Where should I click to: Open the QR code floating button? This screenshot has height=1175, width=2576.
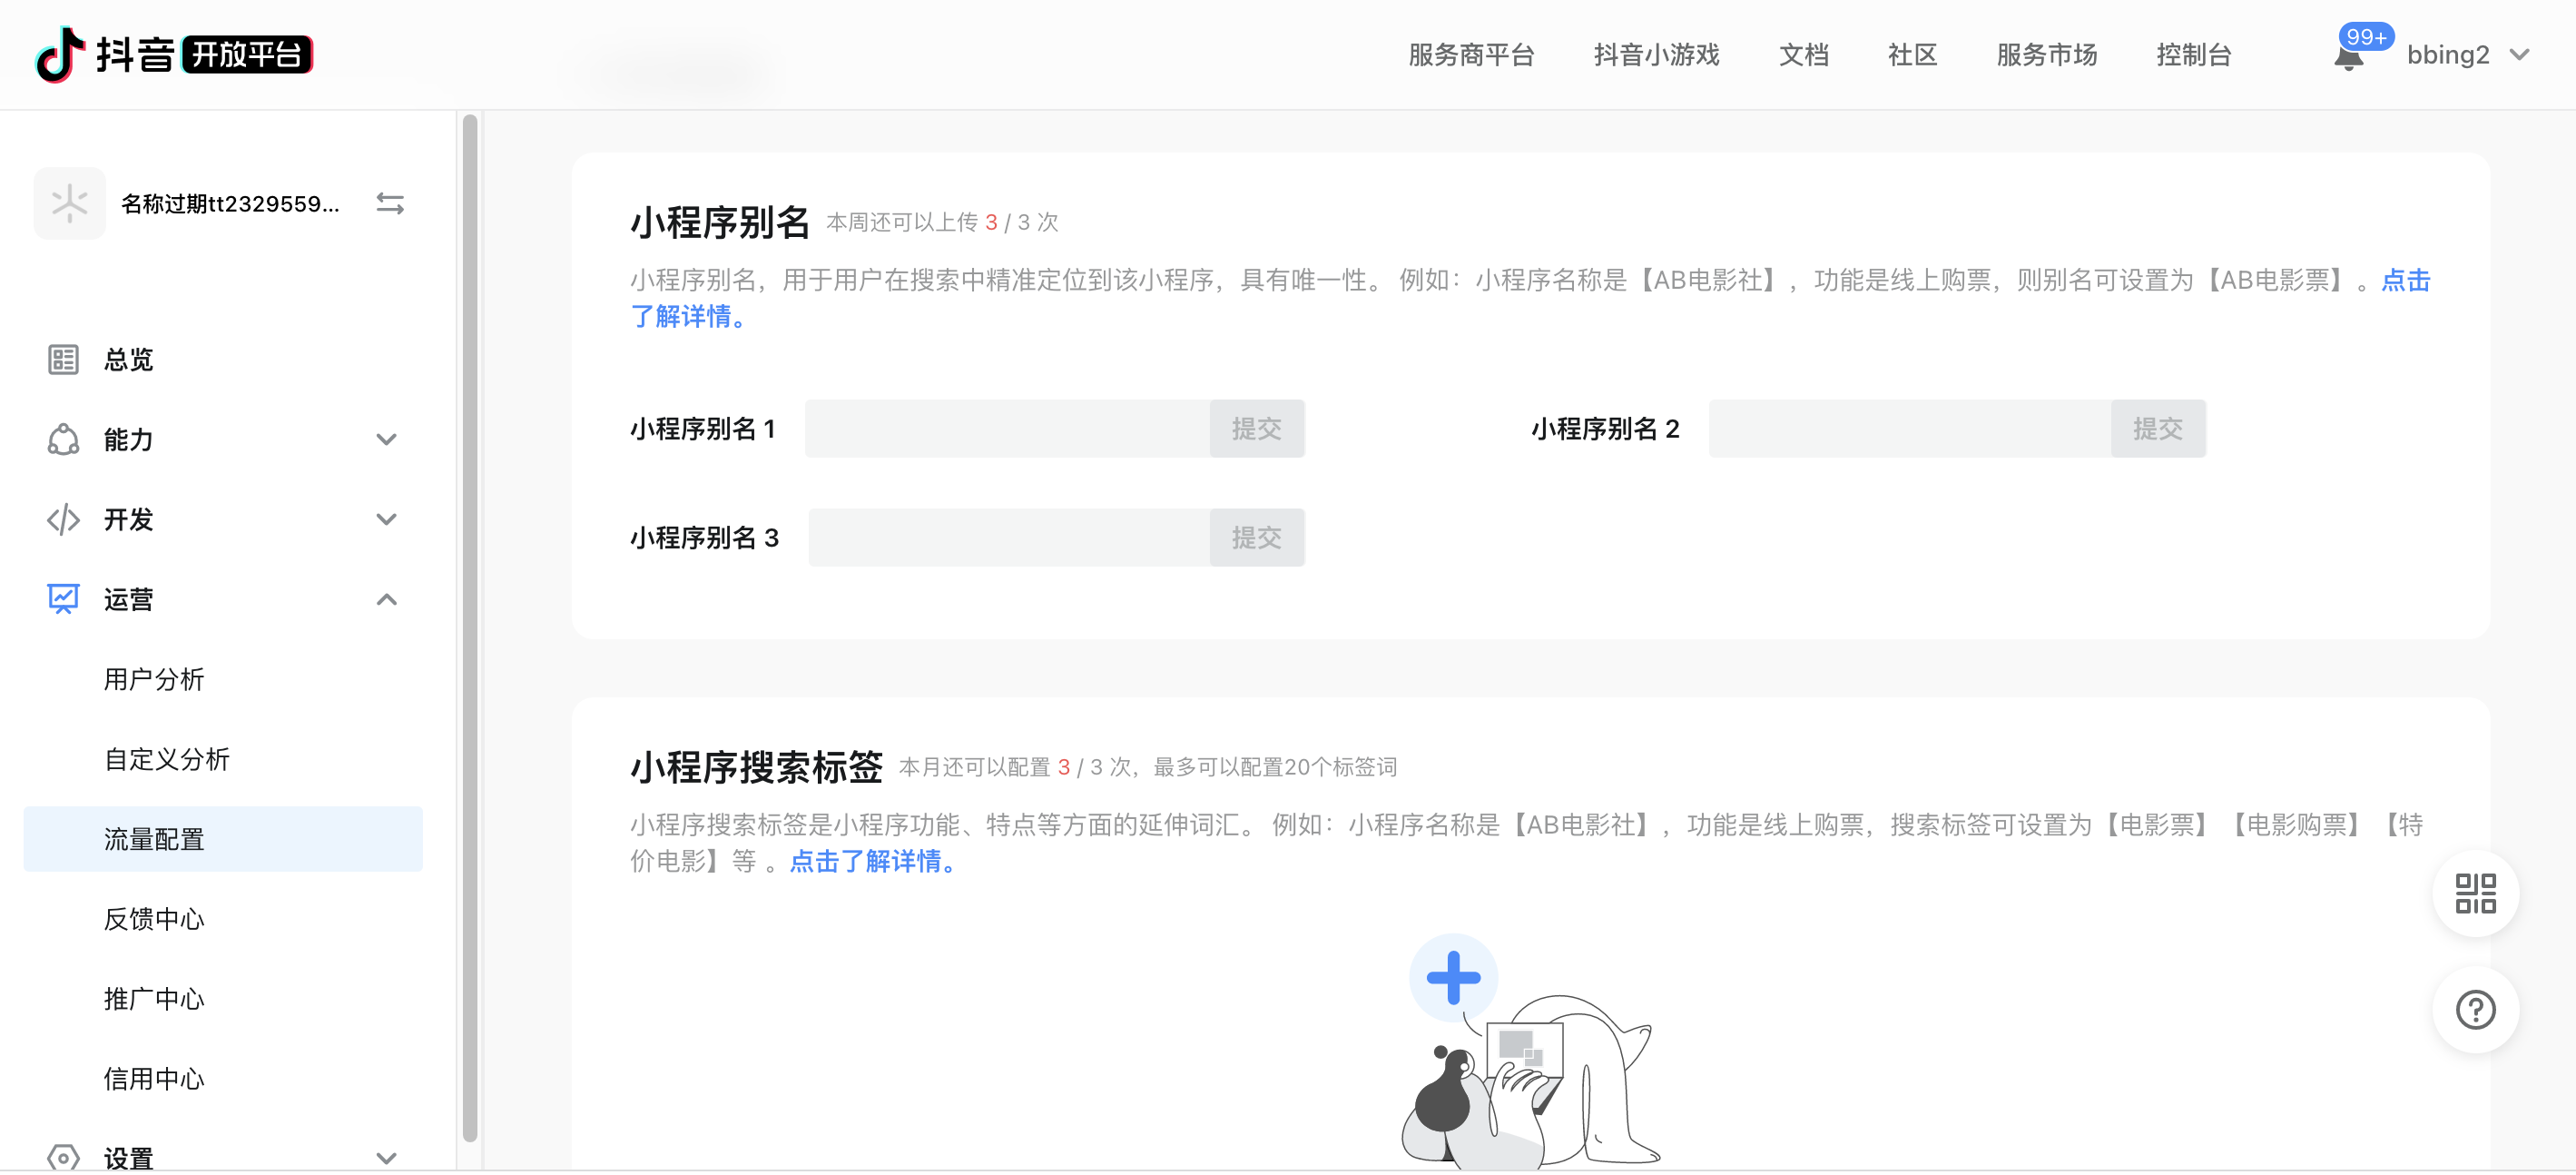coord(2475,893)
